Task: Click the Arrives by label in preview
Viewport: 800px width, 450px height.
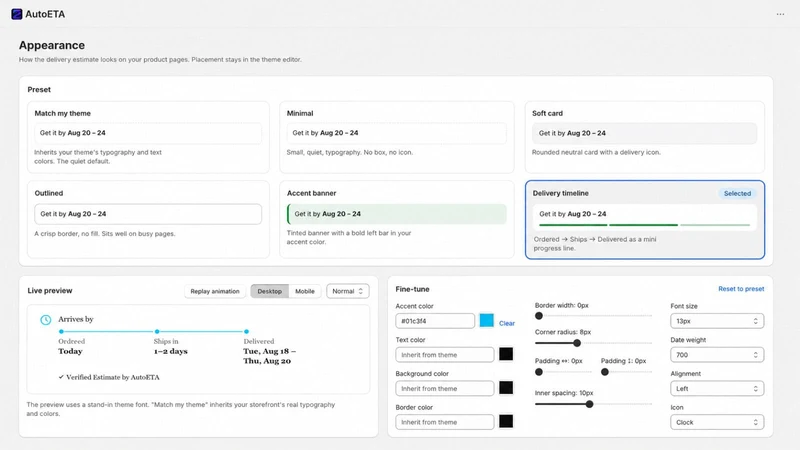Action: click(x=76, y=319)
